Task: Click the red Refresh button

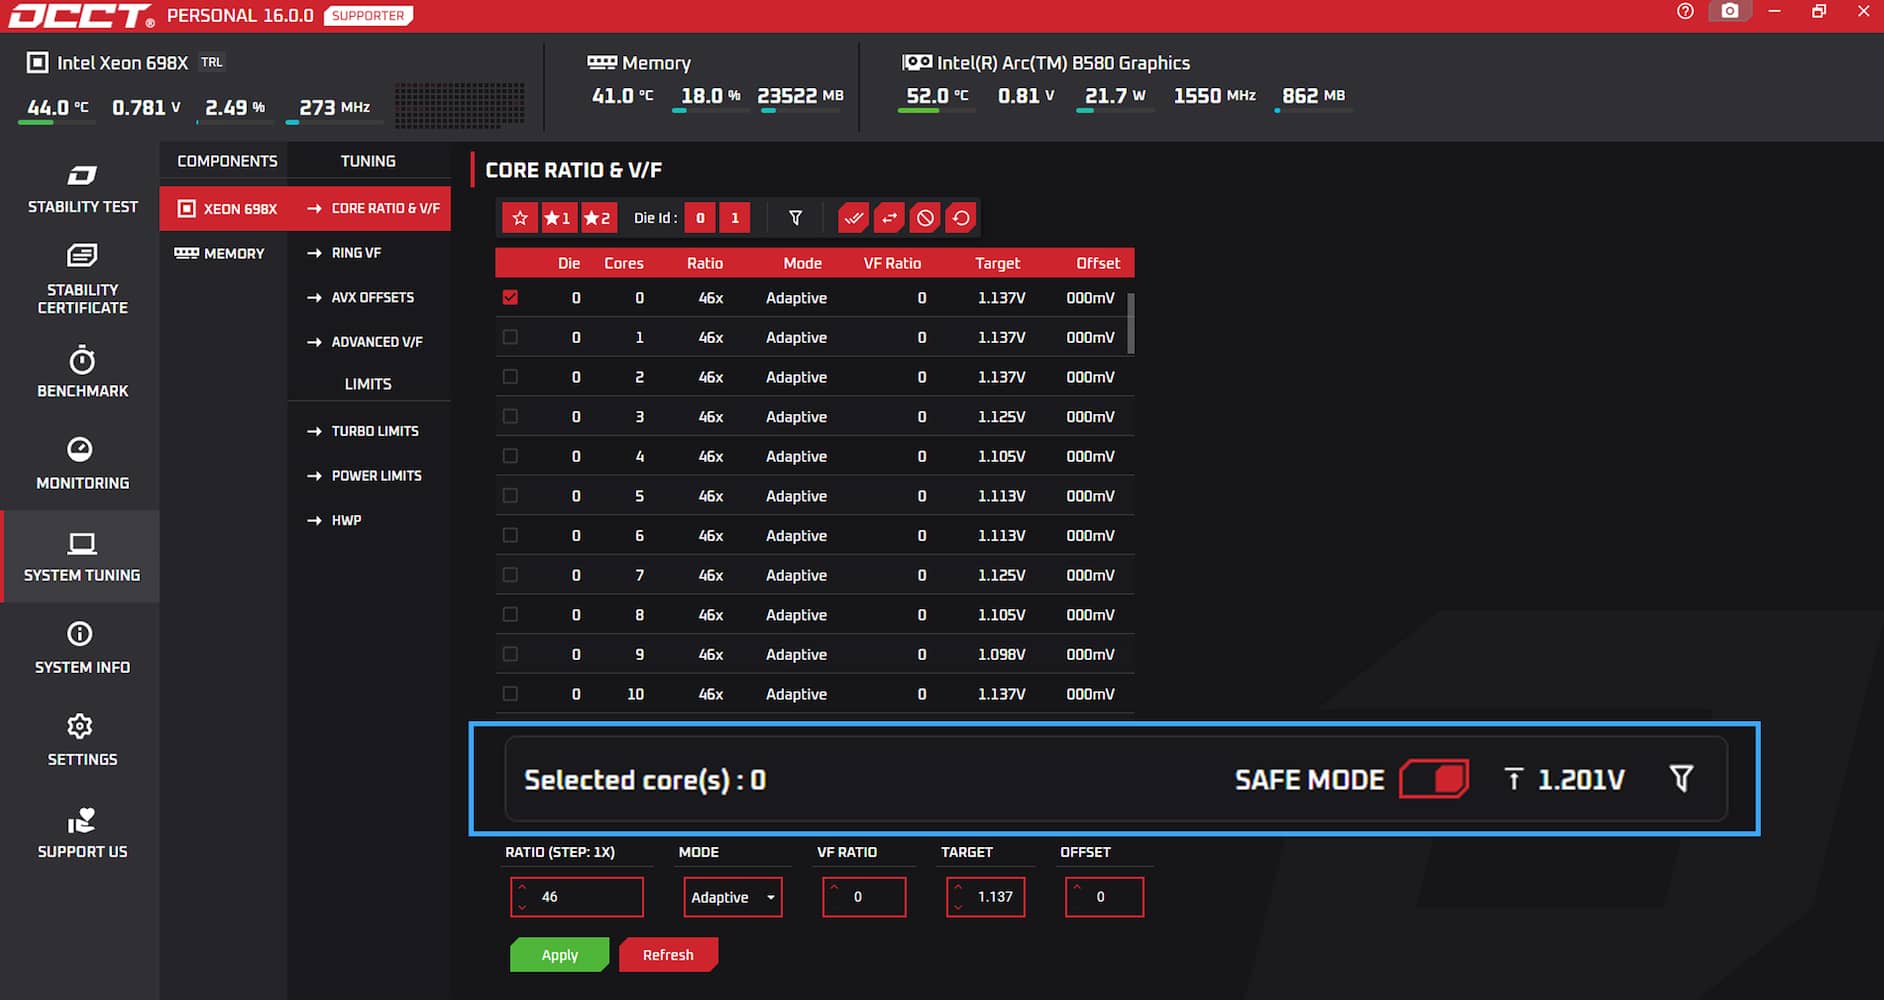Action: [668, 955]
